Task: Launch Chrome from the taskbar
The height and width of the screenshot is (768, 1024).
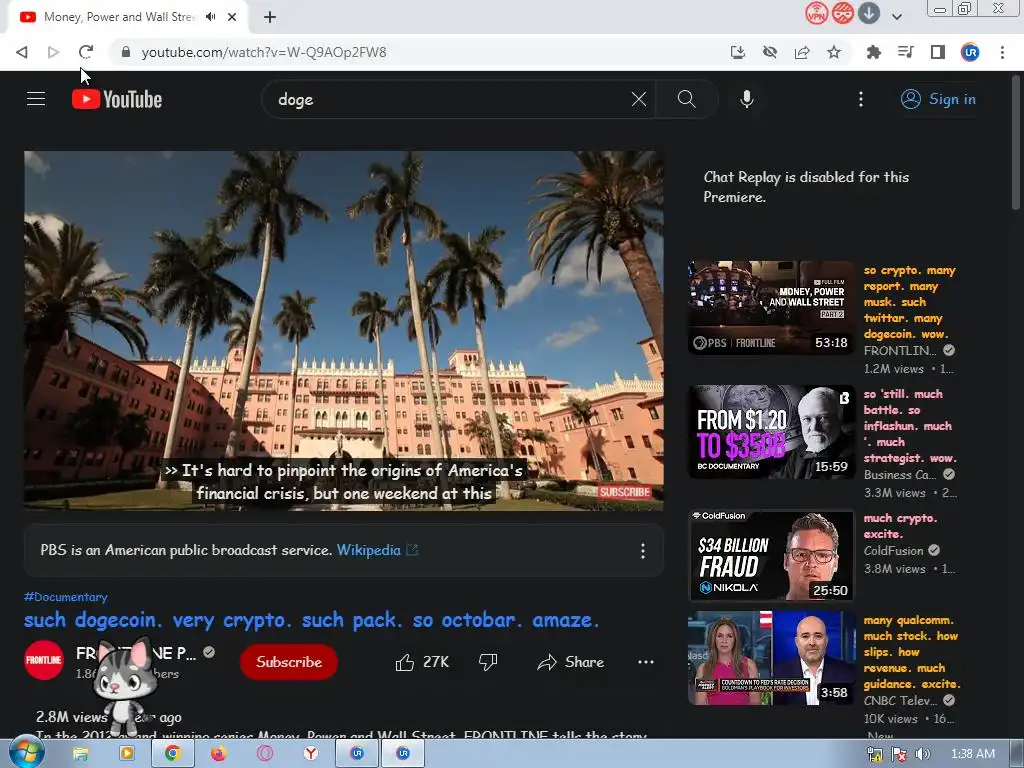Action: 172,754
